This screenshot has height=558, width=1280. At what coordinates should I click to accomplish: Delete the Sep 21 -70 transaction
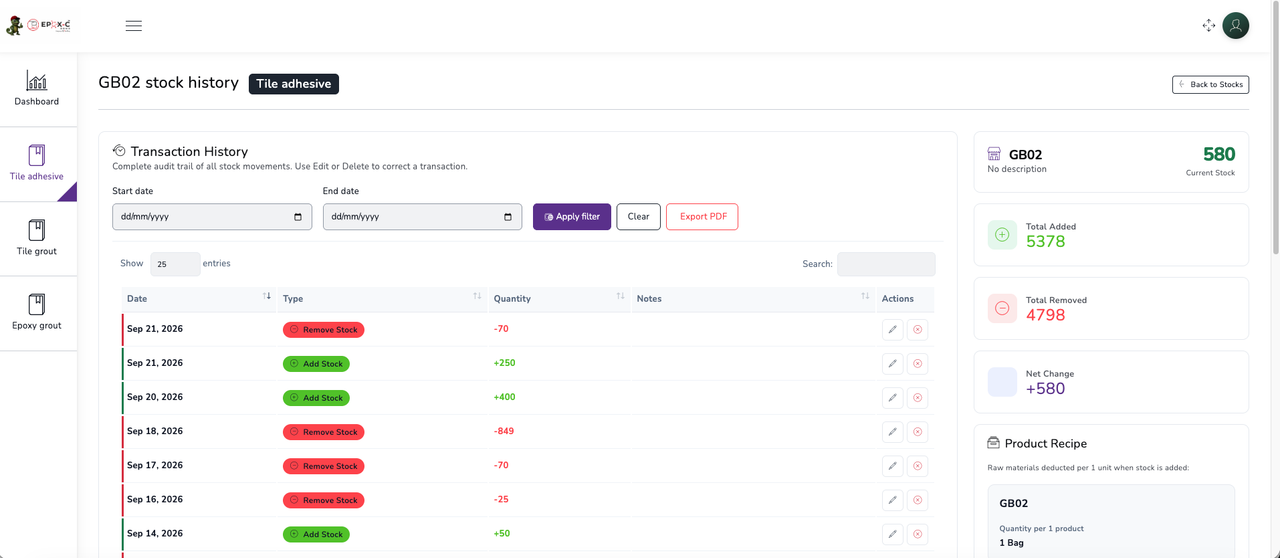[918, 330]
